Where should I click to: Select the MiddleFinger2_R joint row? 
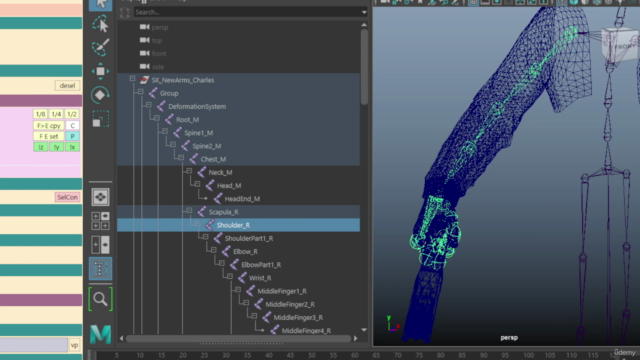[x=238, y=304]
